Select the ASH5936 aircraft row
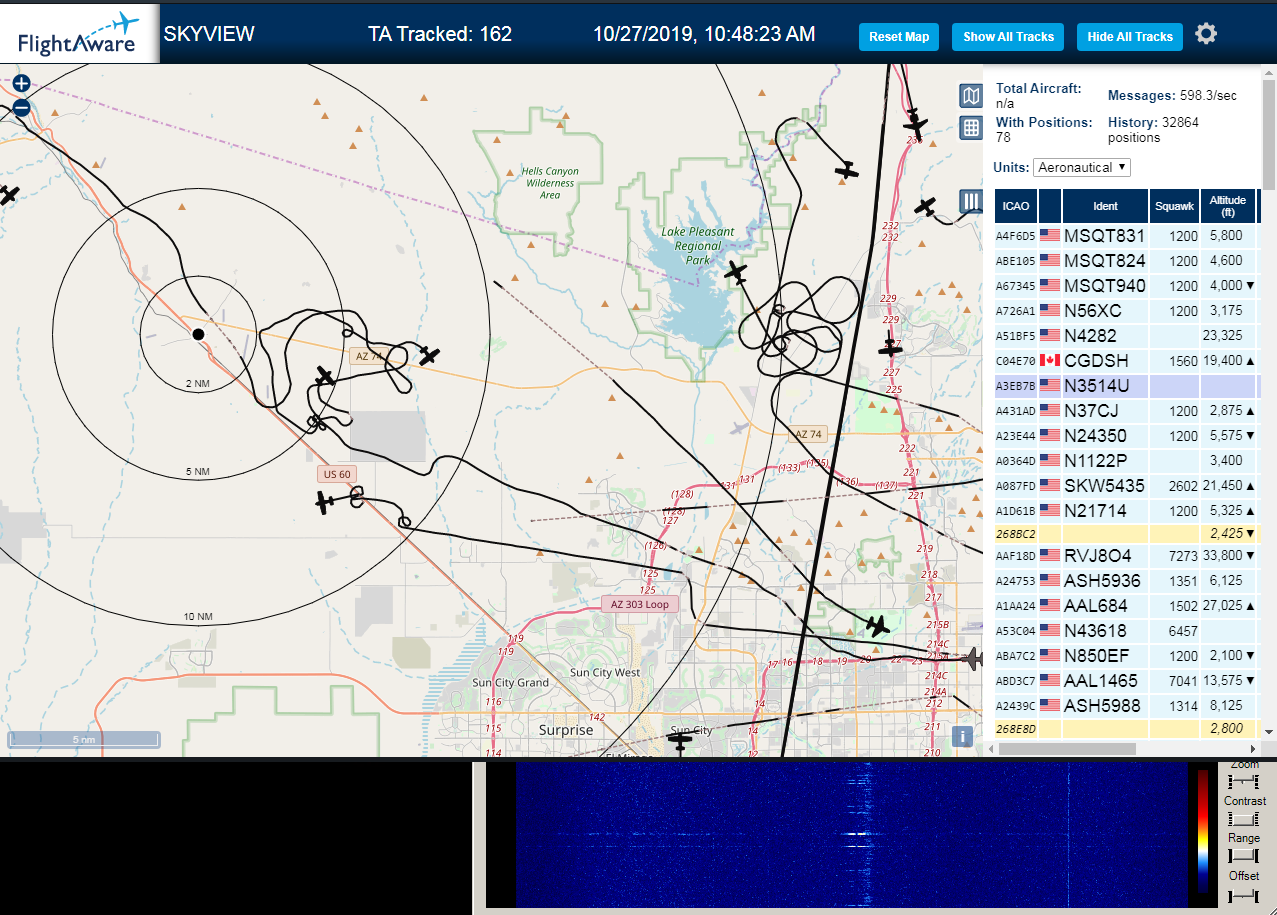The height and width of the screenshot is (915, 1277). (x=1126, y=581)
